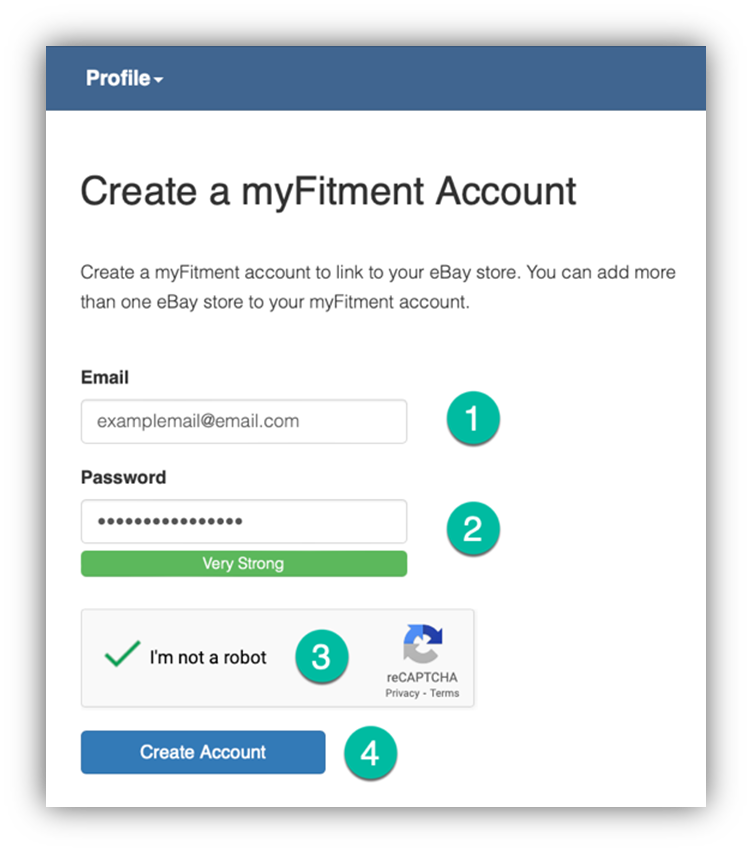Click the green step 1 badge

click(x=473, y=418)
